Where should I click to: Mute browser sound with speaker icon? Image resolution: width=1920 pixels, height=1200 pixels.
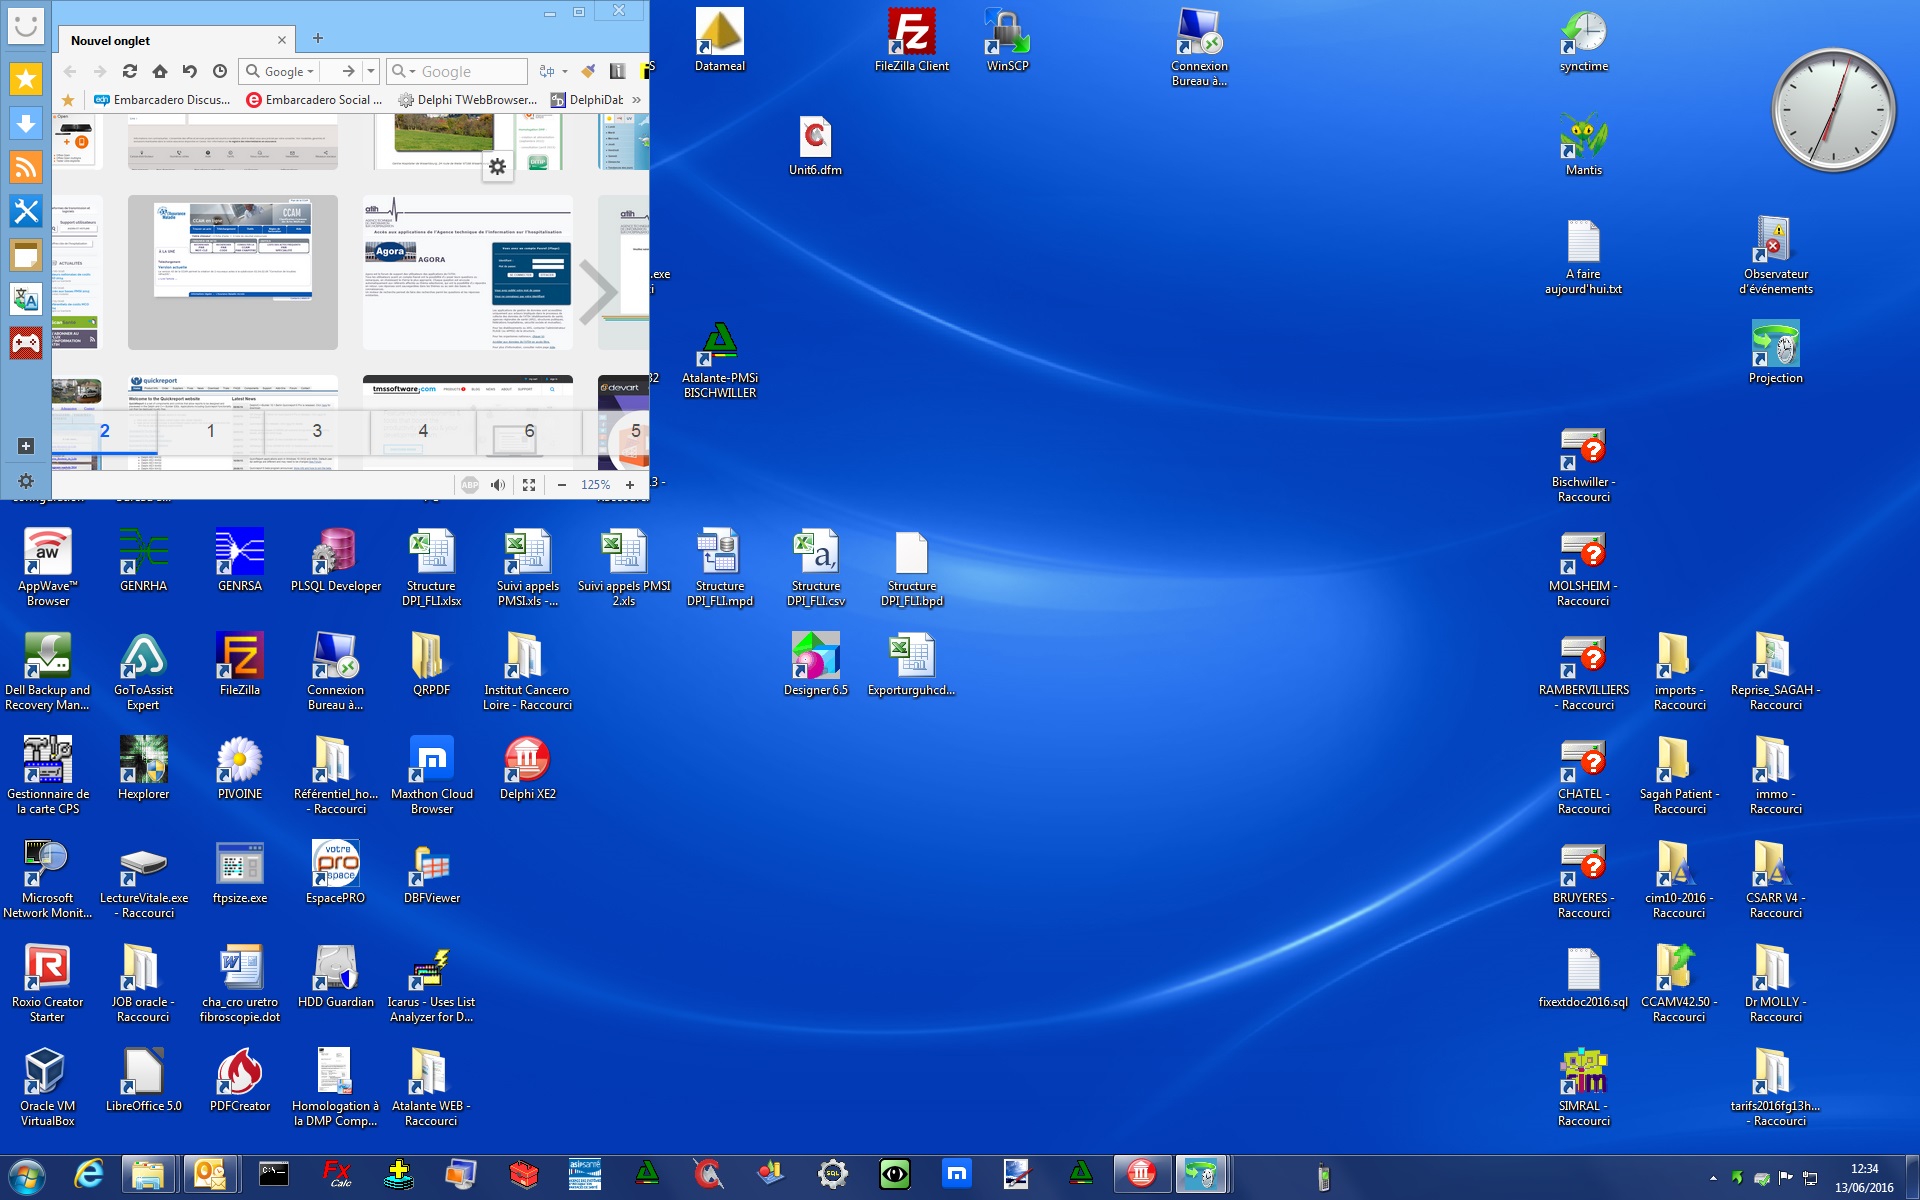point(498,485)
